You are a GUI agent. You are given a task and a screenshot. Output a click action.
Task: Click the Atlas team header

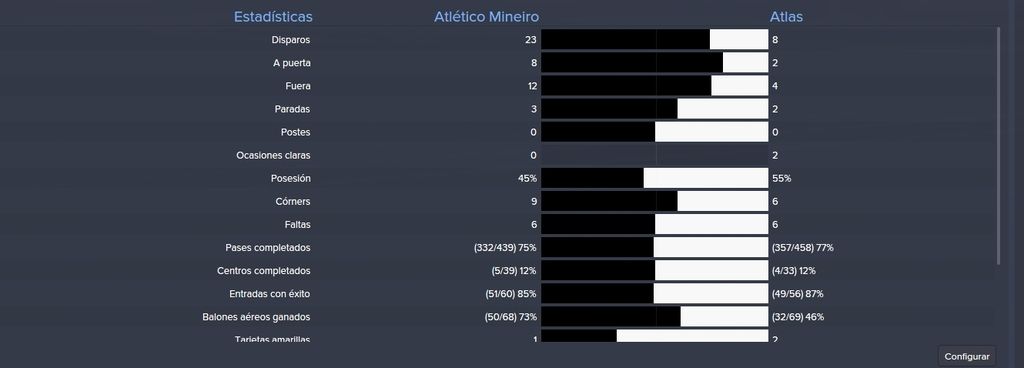tap(786, 17)
